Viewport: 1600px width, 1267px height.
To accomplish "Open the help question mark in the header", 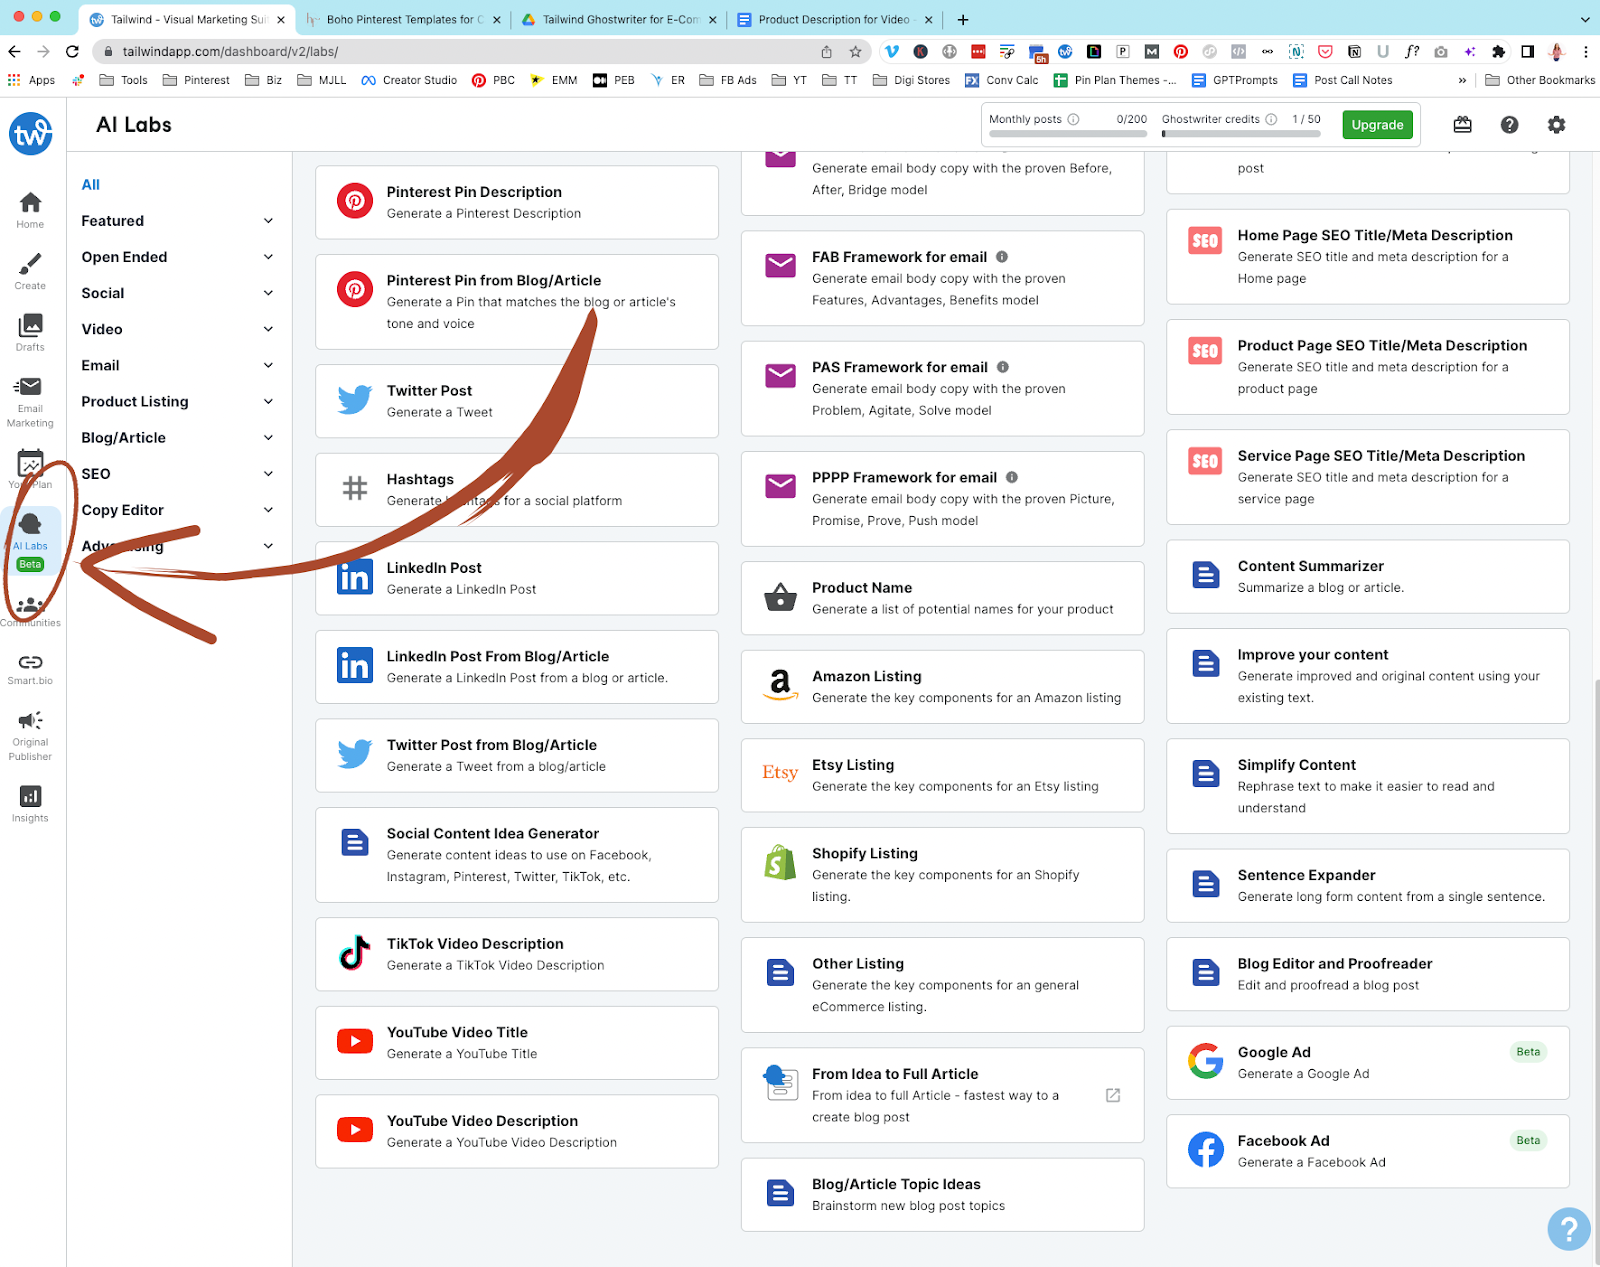I will pyautogui.click(x=1509, y=125).
